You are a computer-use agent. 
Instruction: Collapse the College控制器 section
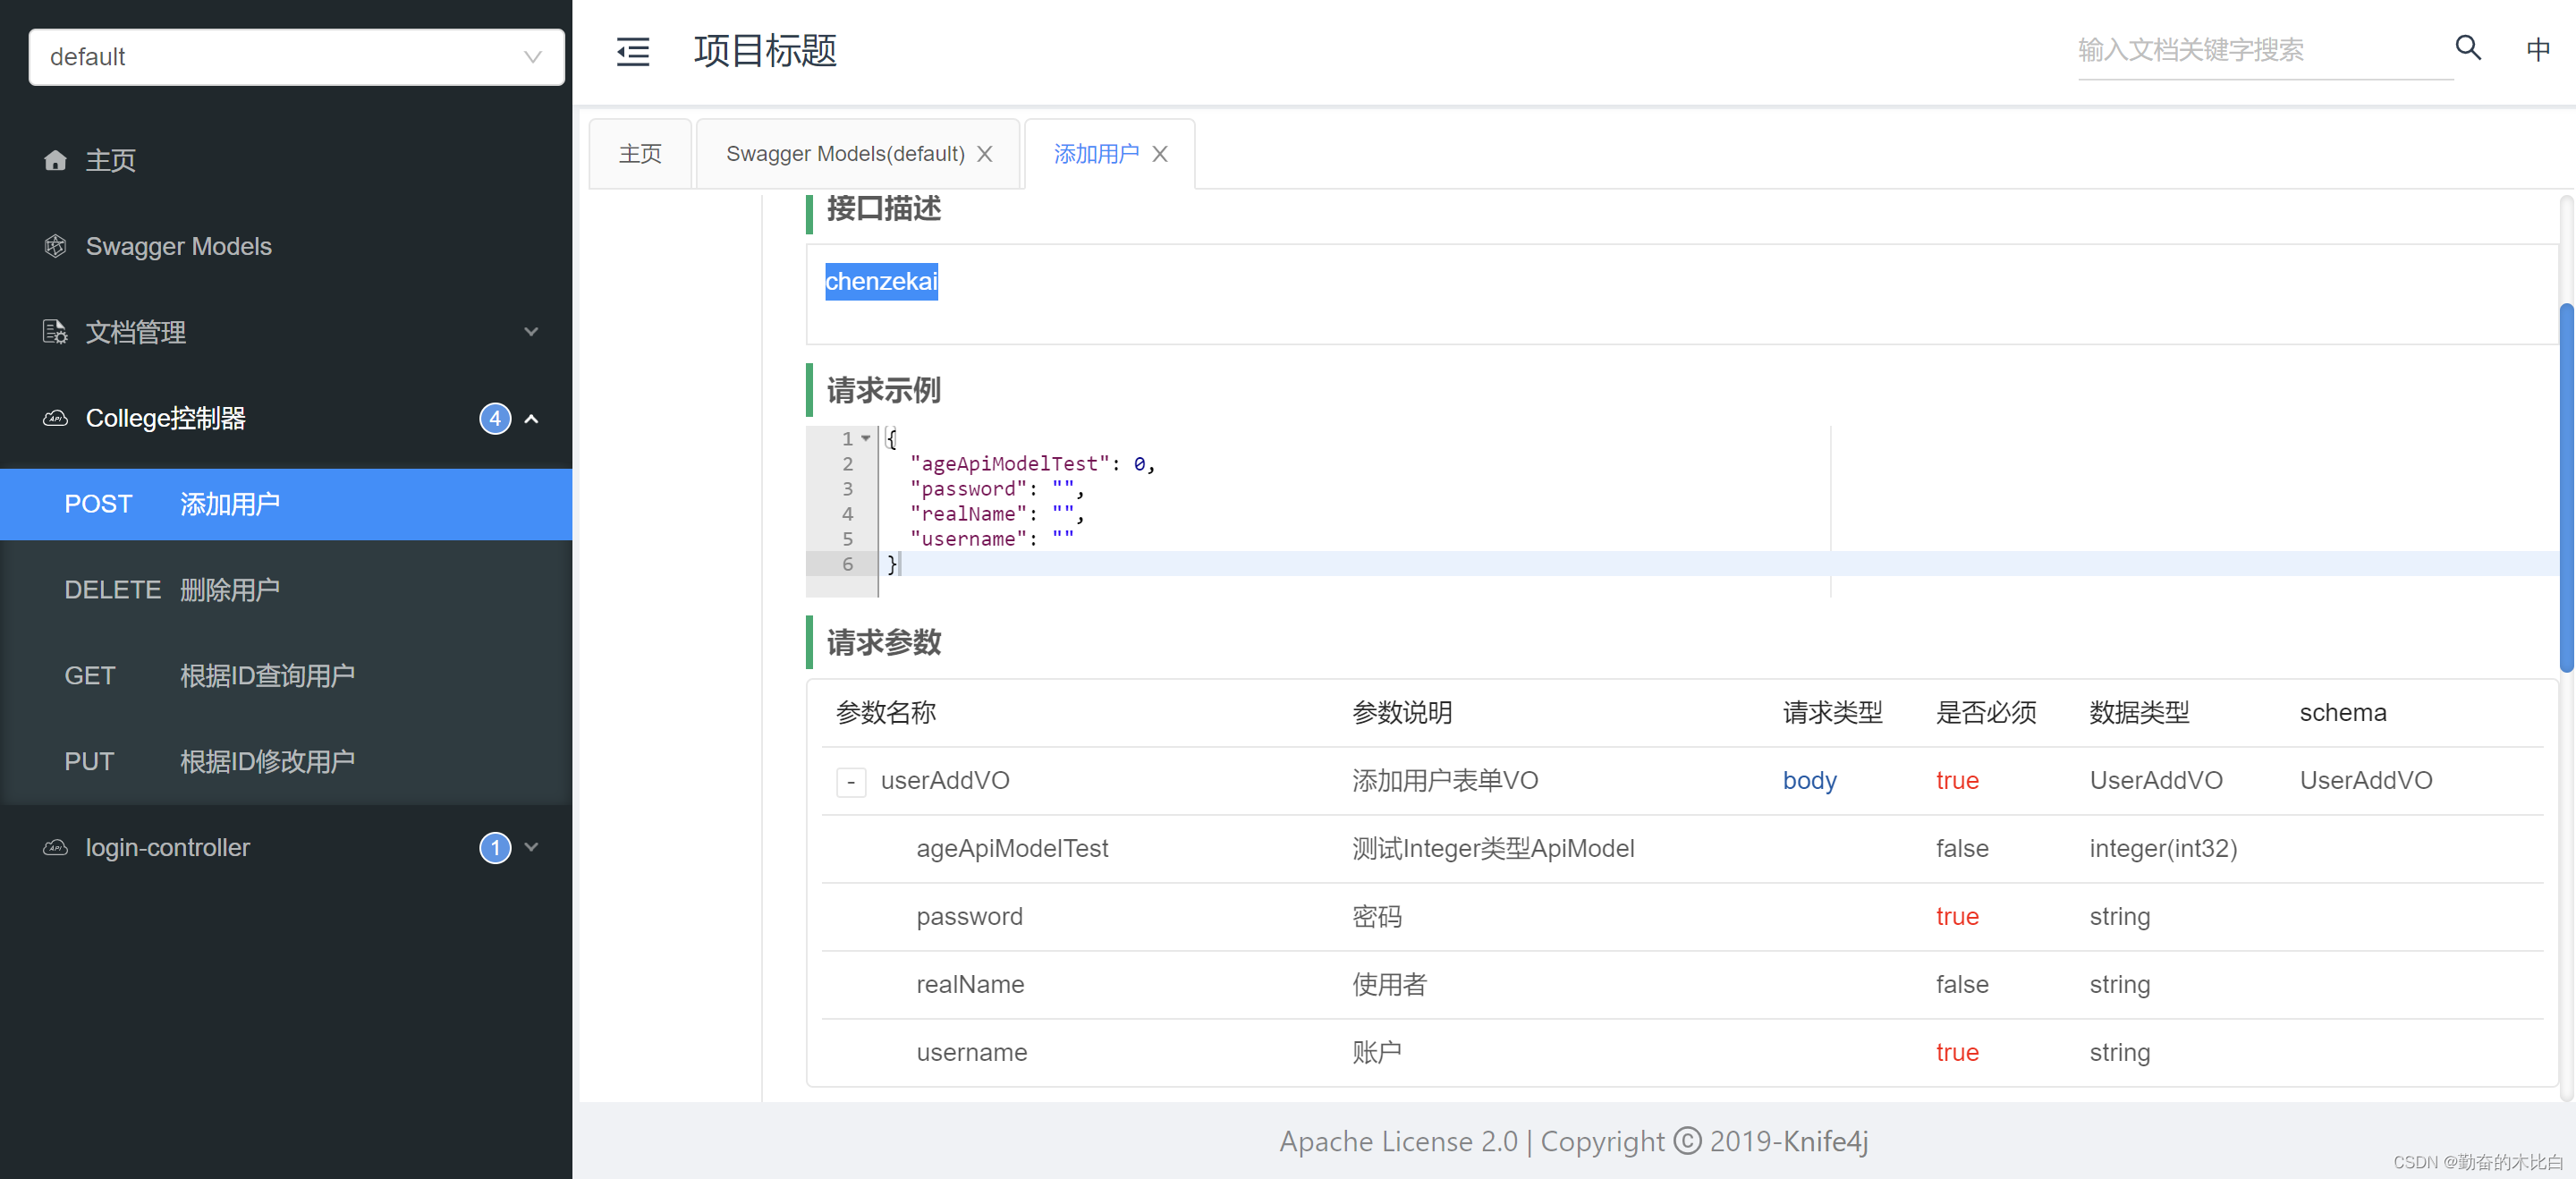(x=531, y=418)
